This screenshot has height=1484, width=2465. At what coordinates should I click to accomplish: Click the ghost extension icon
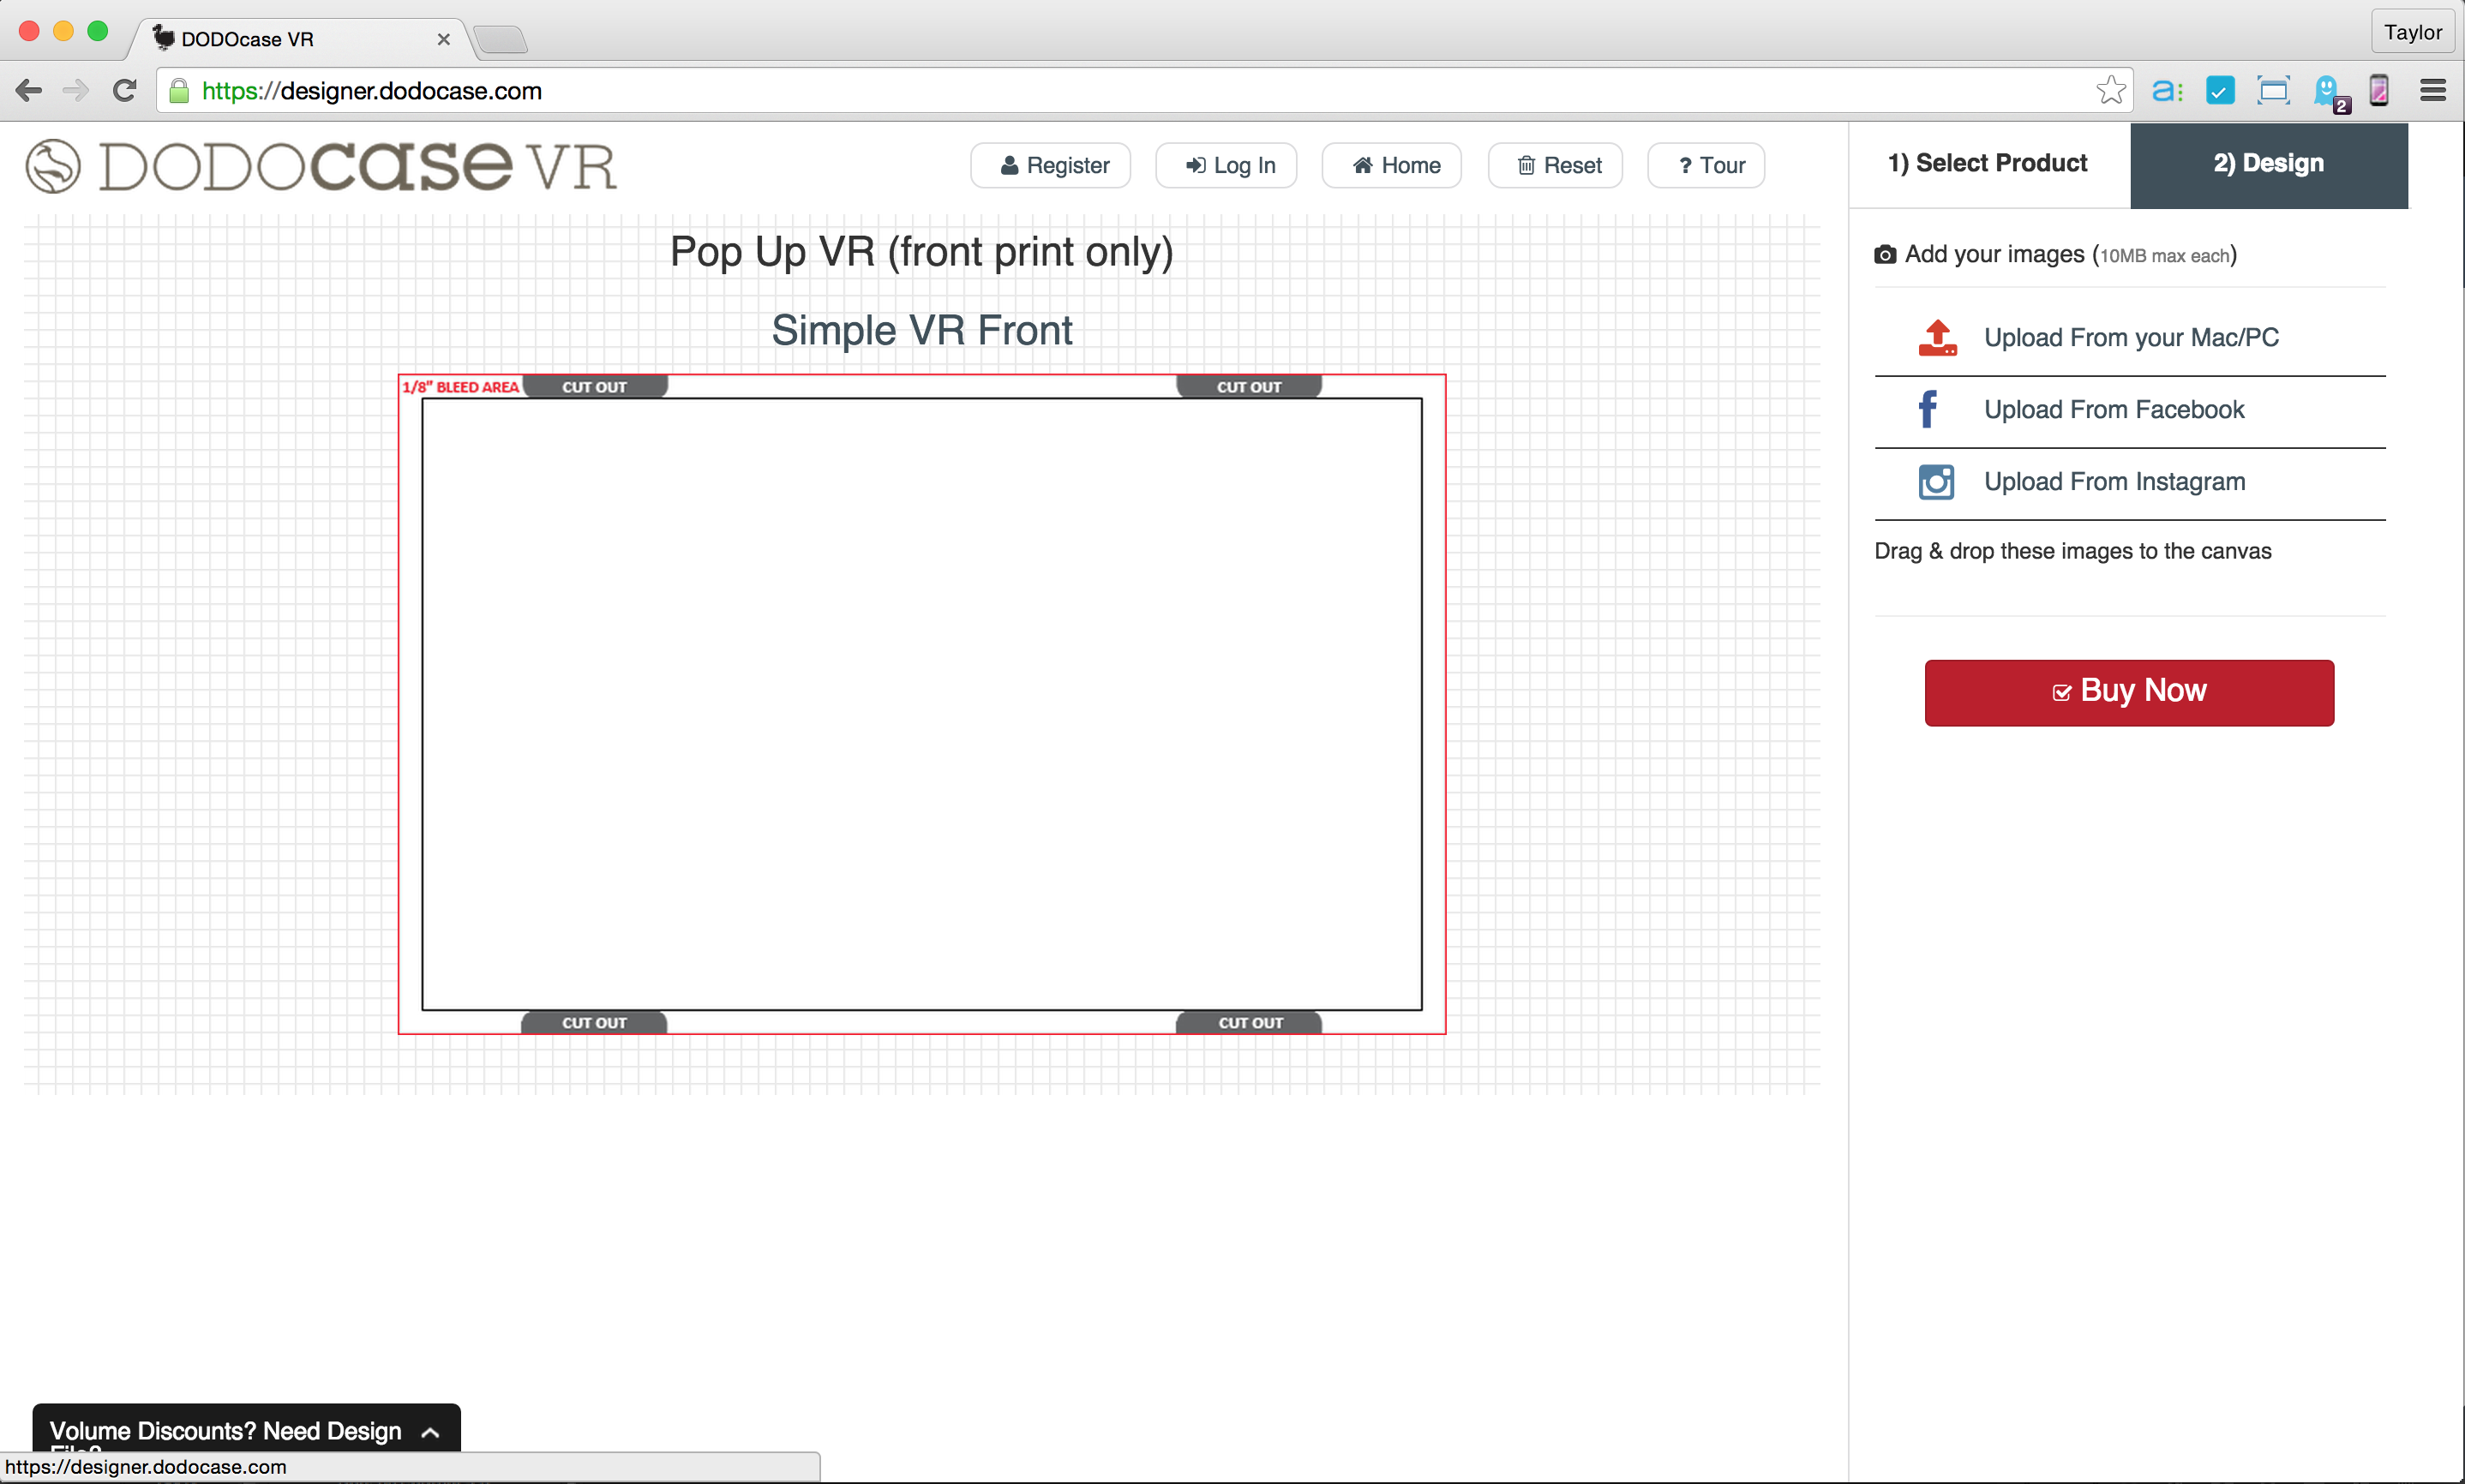[2326, 90]
